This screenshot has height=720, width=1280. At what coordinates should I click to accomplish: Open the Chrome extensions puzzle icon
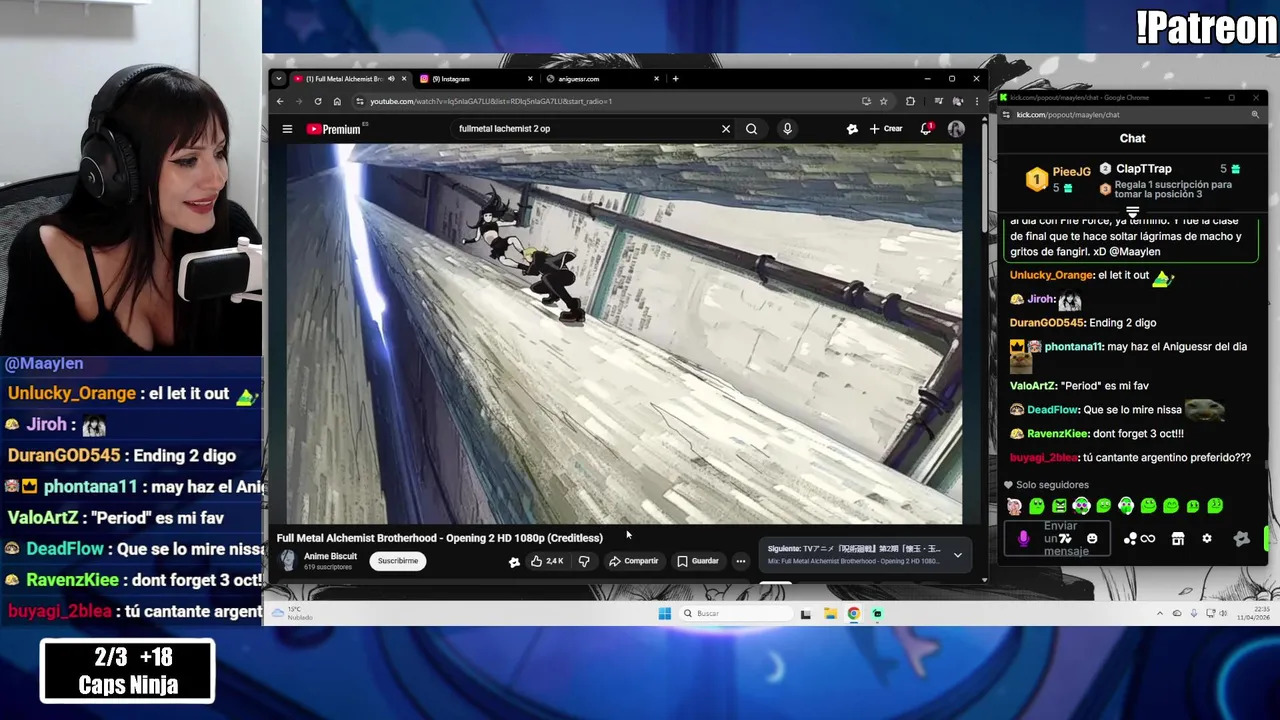(x=910, y=101)
